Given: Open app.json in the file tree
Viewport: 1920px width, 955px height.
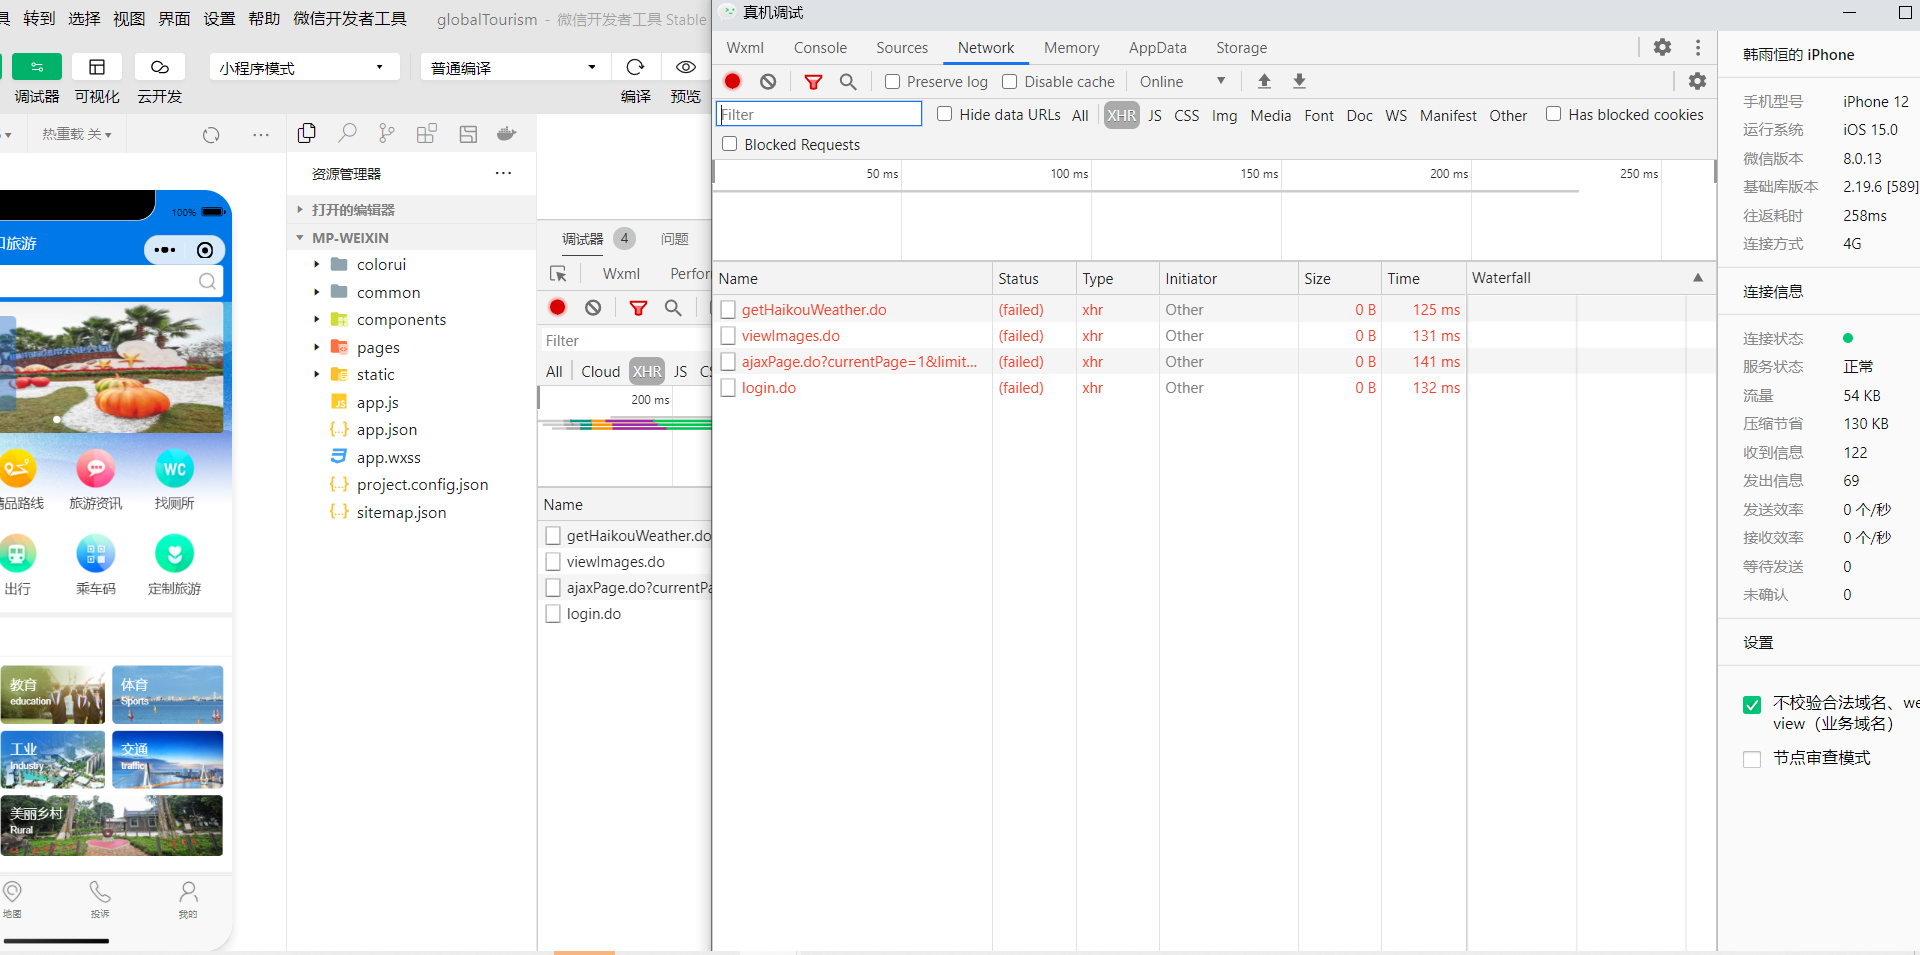Looking at the screenshot, I should [x=387, y=430].
